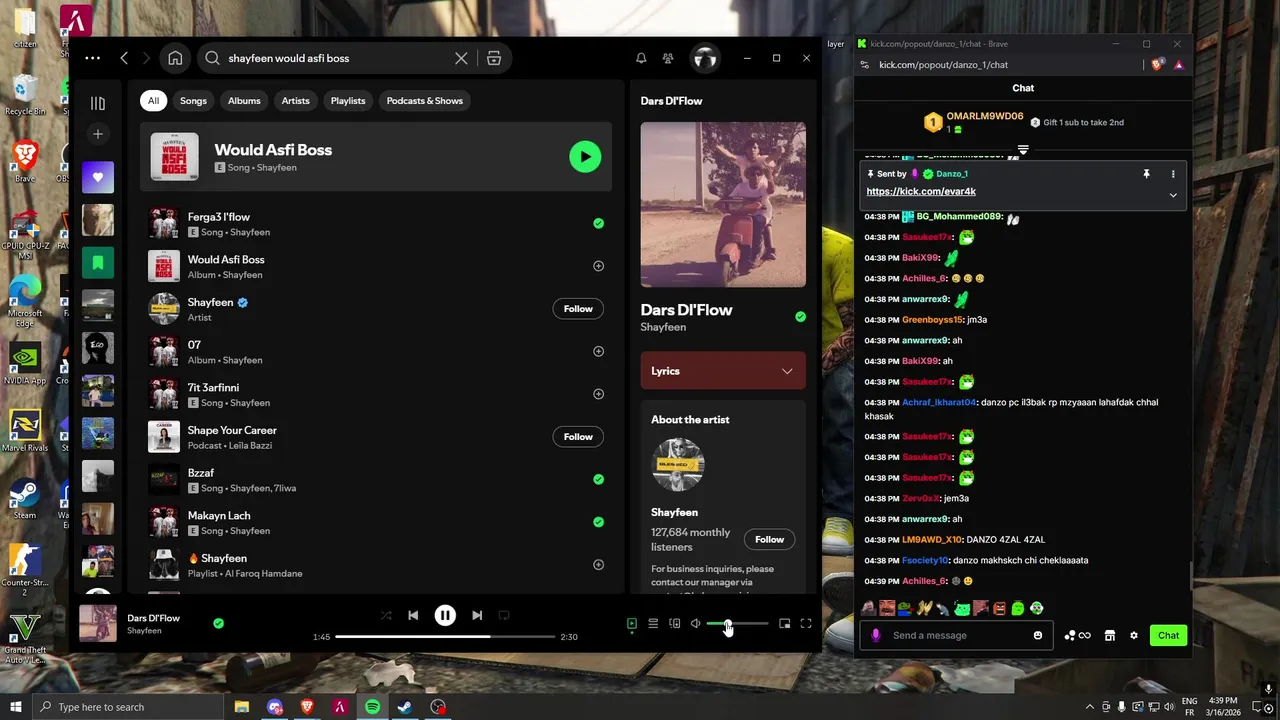
Task: Unpin the pinned Kick chat message
Action: 1146,174
